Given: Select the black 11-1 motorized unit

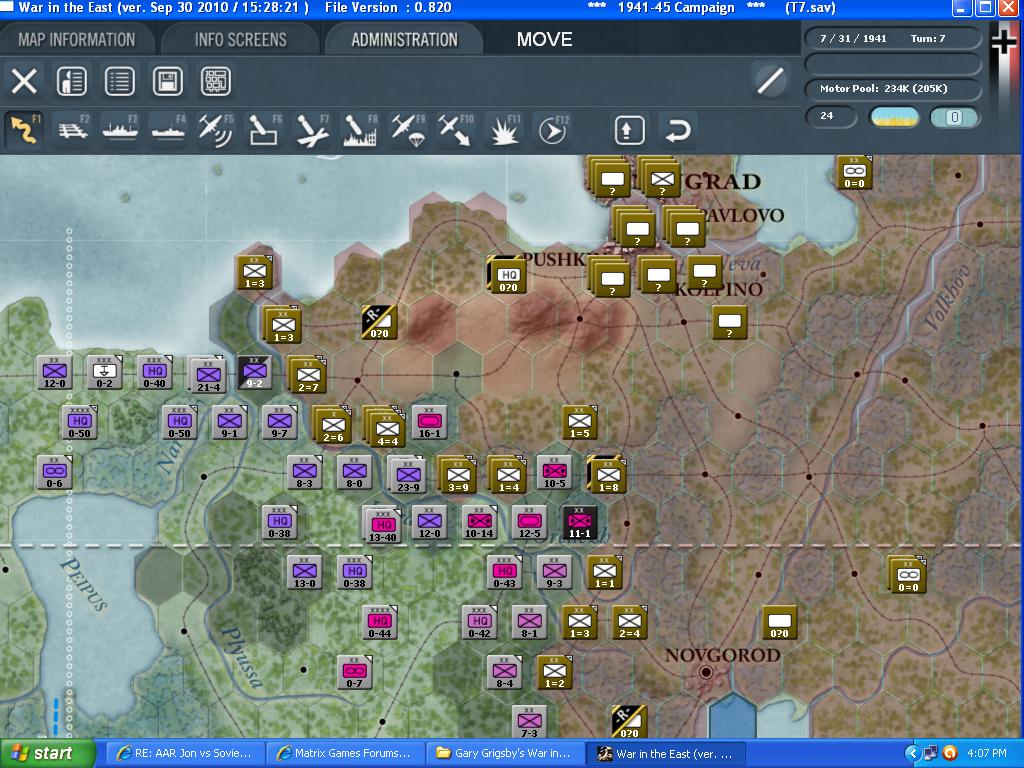Looking at the screenshot, I should (x=579, y=522).
